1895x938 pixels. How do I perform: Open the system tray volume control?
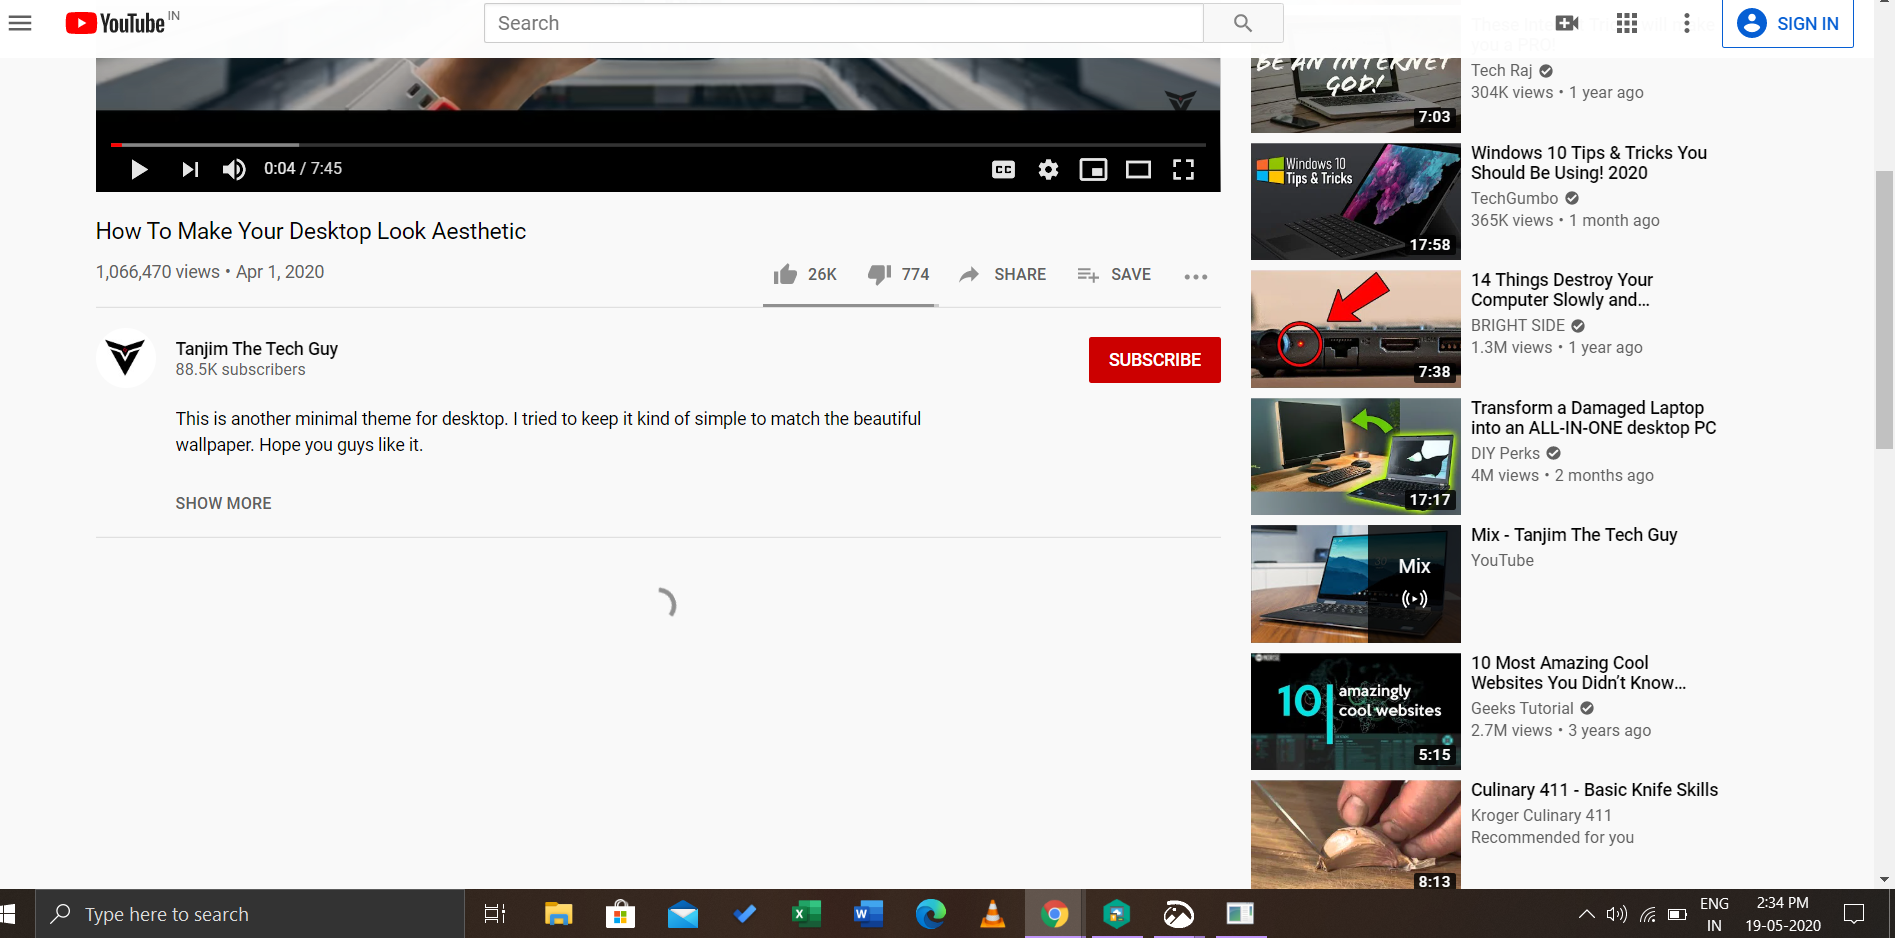1616,914
